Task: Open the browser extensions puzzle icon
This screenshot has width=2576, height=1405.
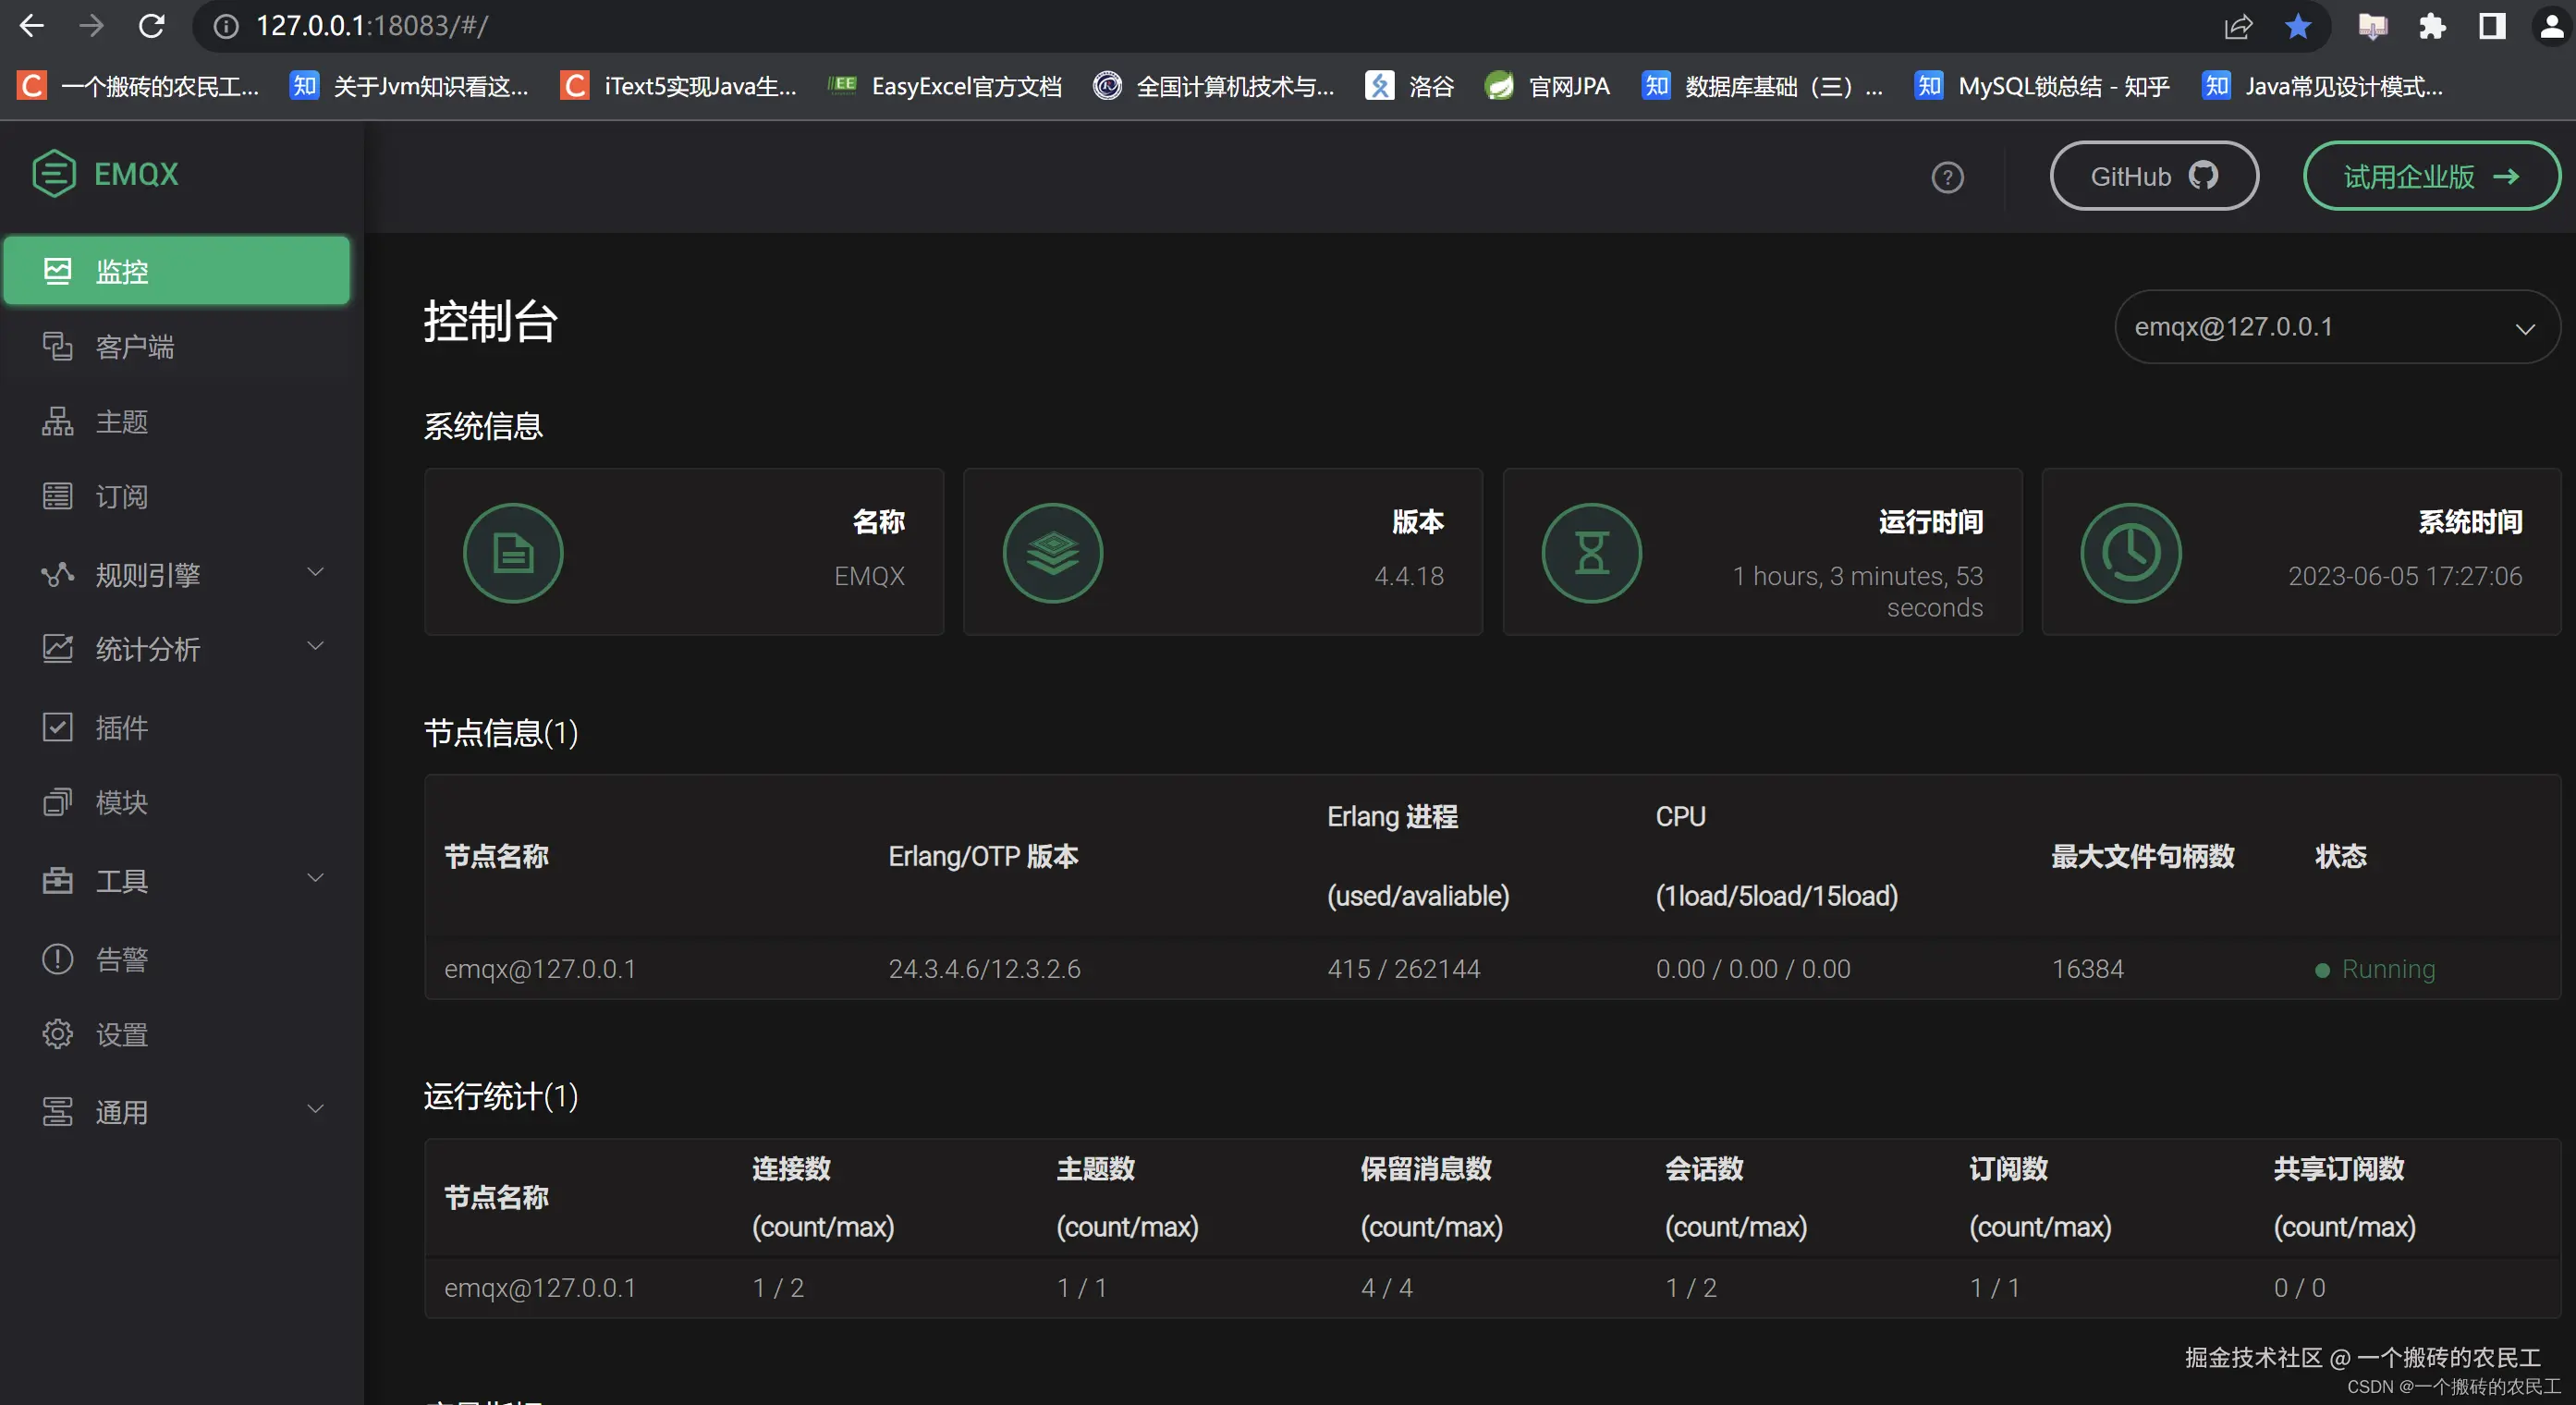Action: click(x=2432, y=25)
